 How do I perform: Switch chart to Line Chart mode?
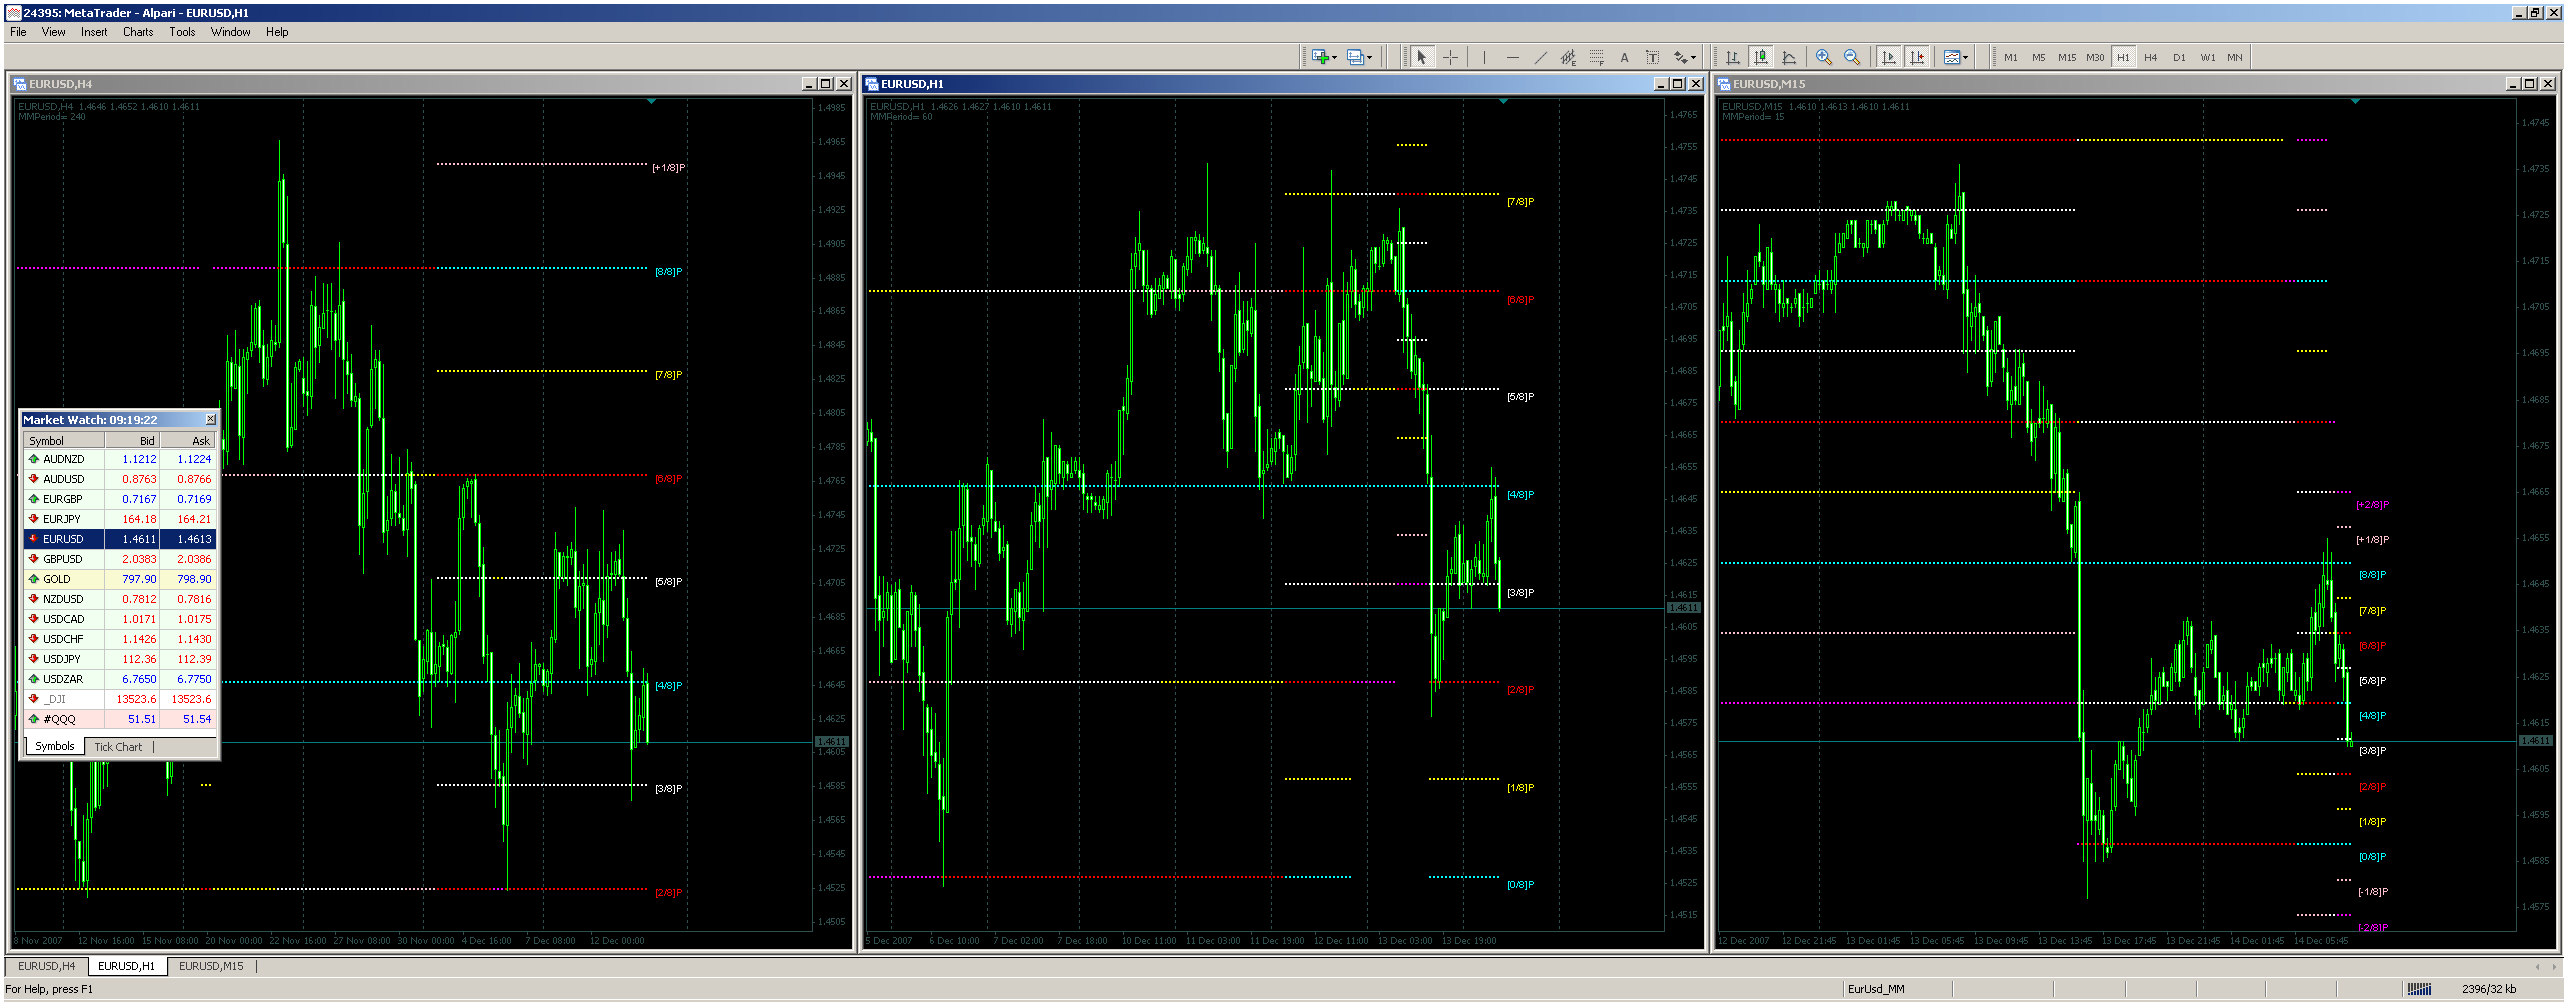coord(1788,57)
